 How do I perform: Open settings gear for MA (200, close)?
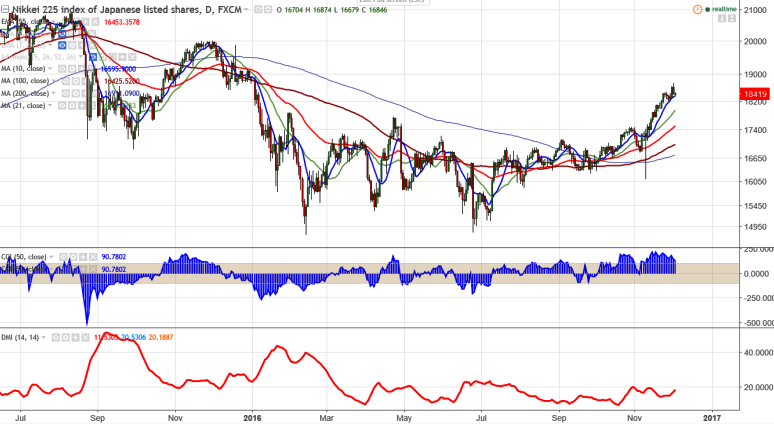point(76,93)
